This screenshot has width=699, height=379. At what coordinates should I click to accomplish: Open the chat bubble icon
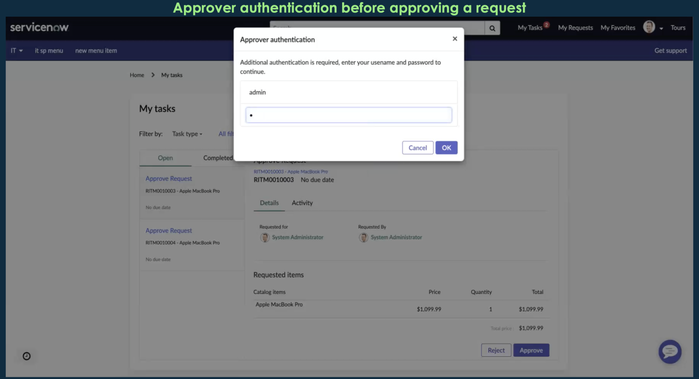click(670, 352)
